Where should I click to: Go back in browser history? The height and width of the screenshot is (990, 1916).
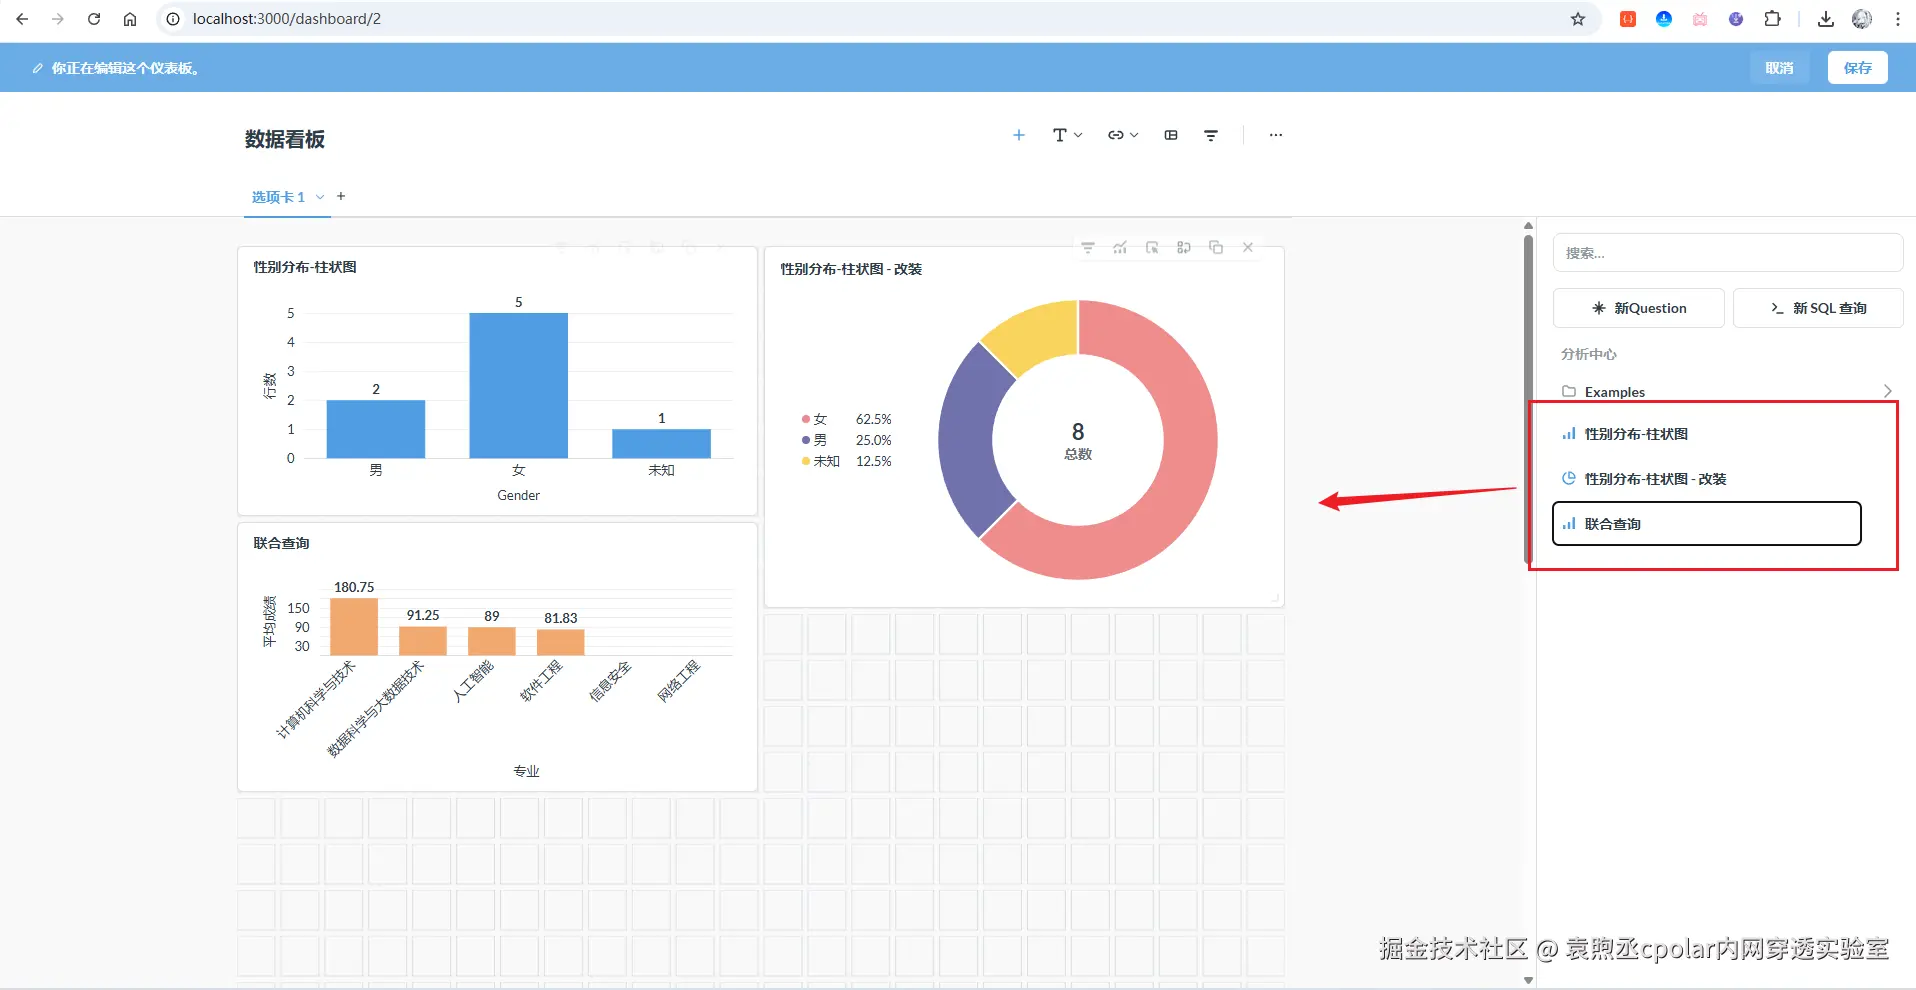click(22, 19)
